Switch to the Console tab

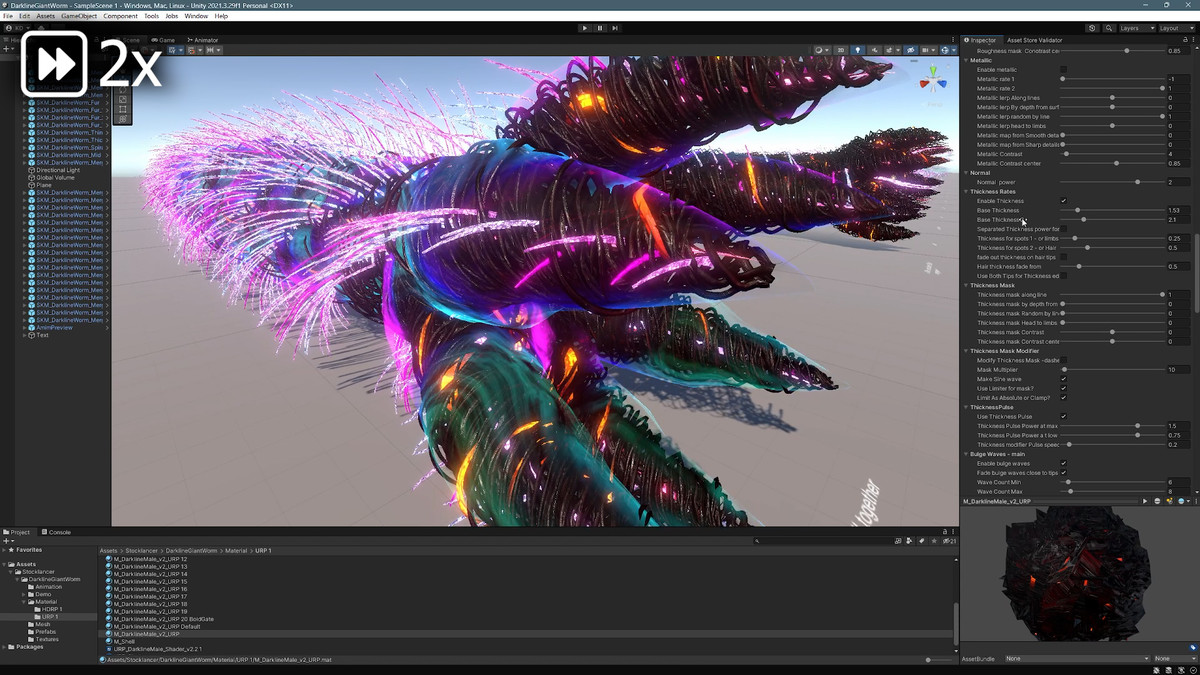(x=59, y=532)
